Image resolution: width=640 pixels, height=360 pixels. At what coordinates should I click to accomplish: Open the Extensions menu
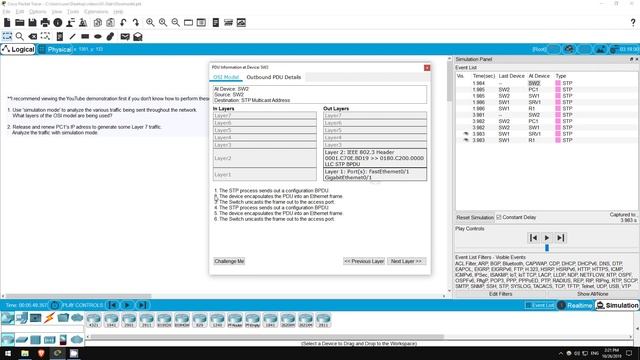[96, 11]
